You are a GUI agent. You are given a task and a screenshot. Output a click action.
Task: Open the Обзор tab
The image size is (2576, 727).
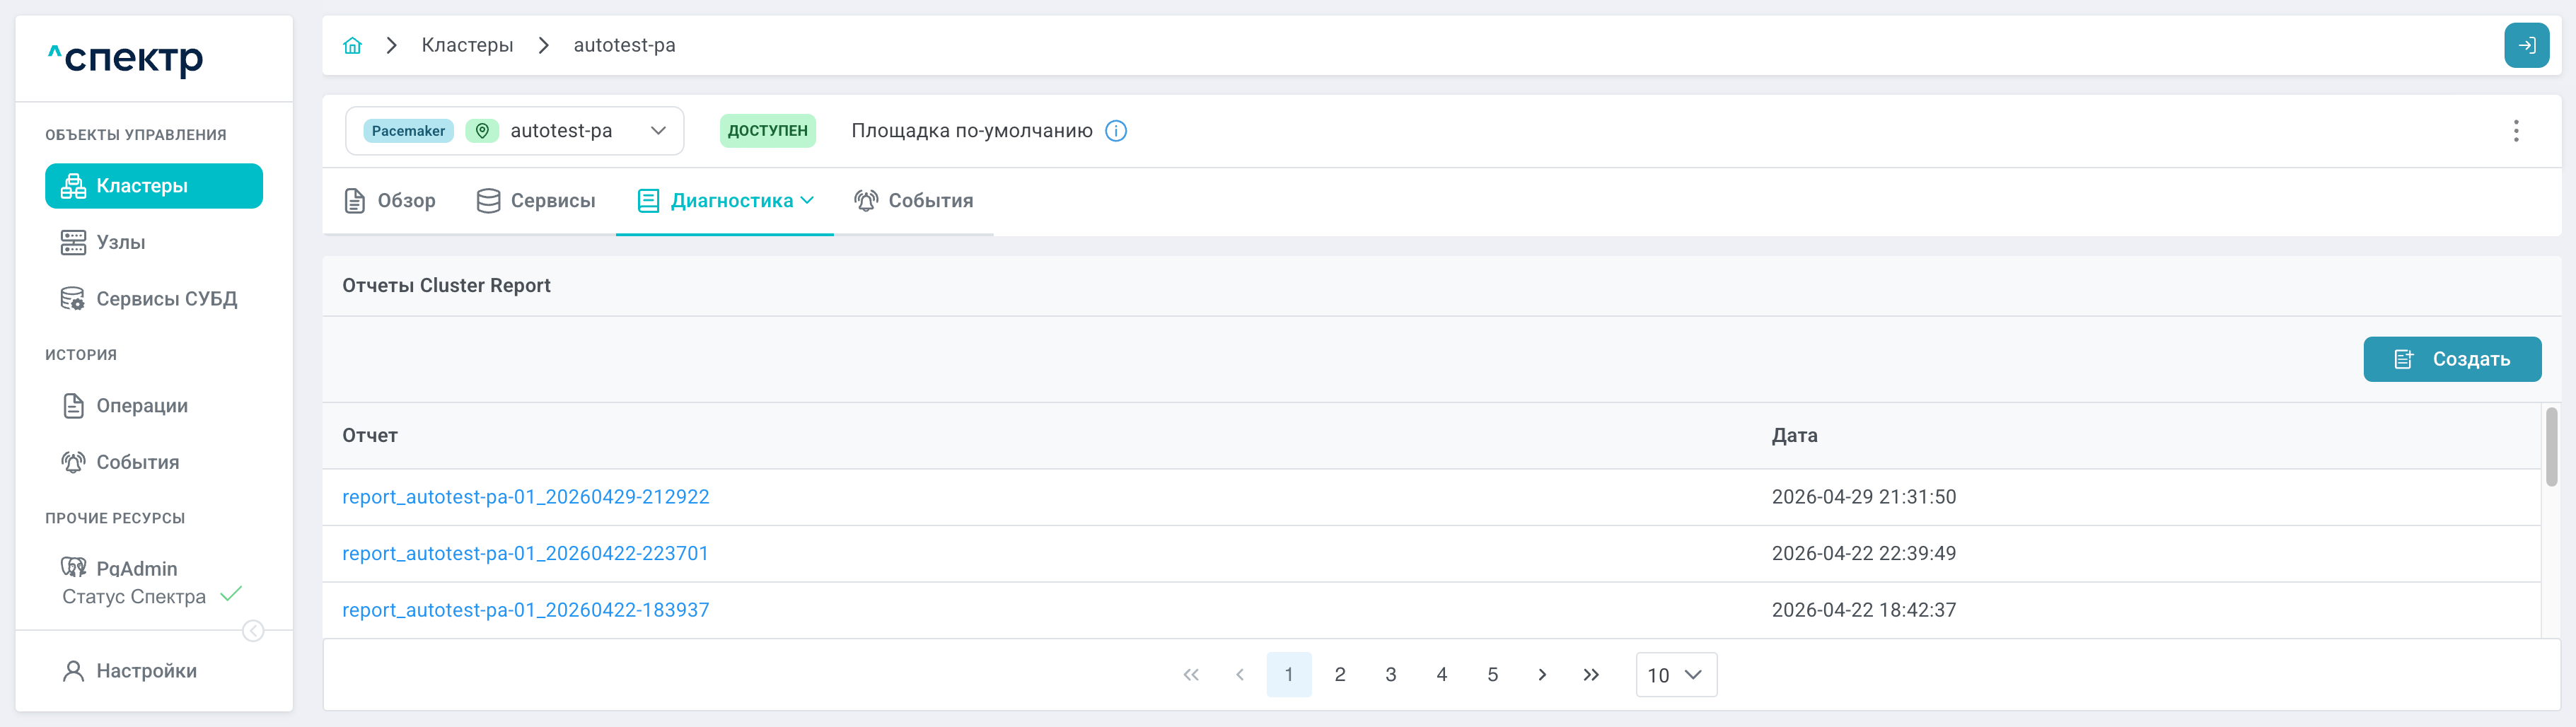pyautogui.click(x=390, y=201)
